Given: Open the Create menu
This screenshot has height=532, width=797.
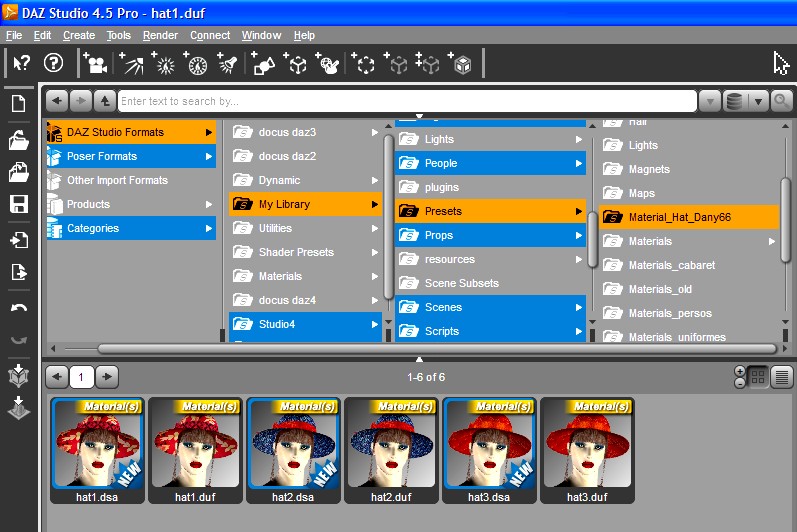Looking at the screenshot, I should [79, 35].
